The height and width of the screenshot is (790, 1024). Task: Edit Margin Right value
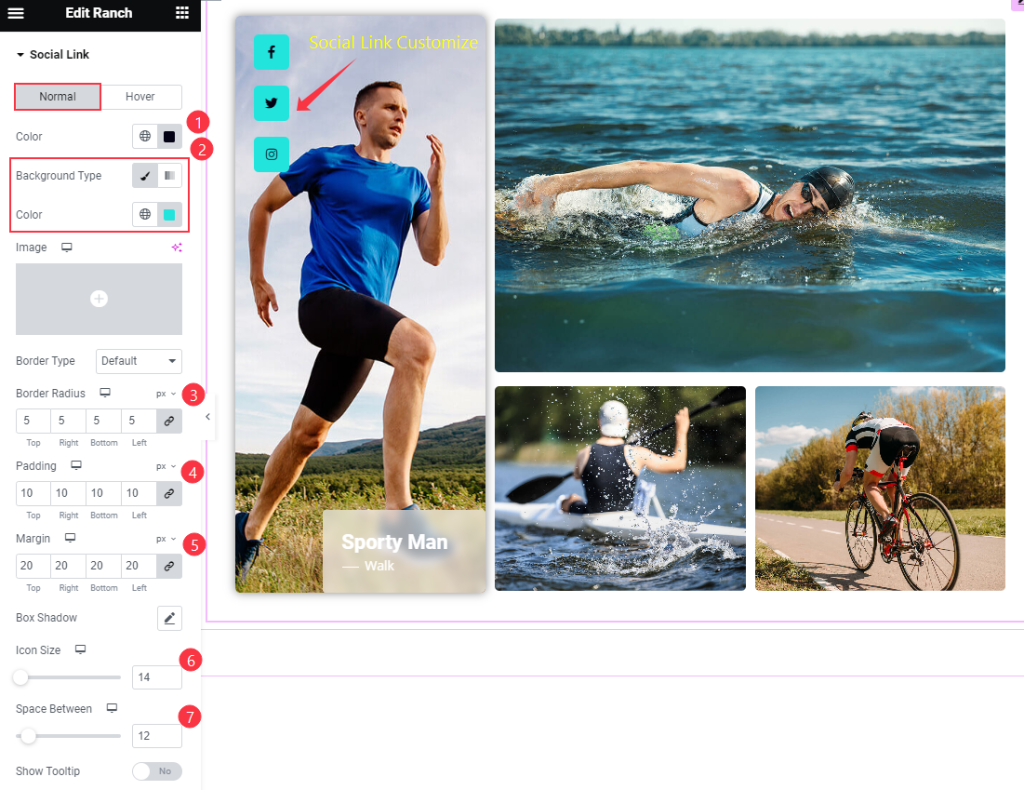(68, 566)
